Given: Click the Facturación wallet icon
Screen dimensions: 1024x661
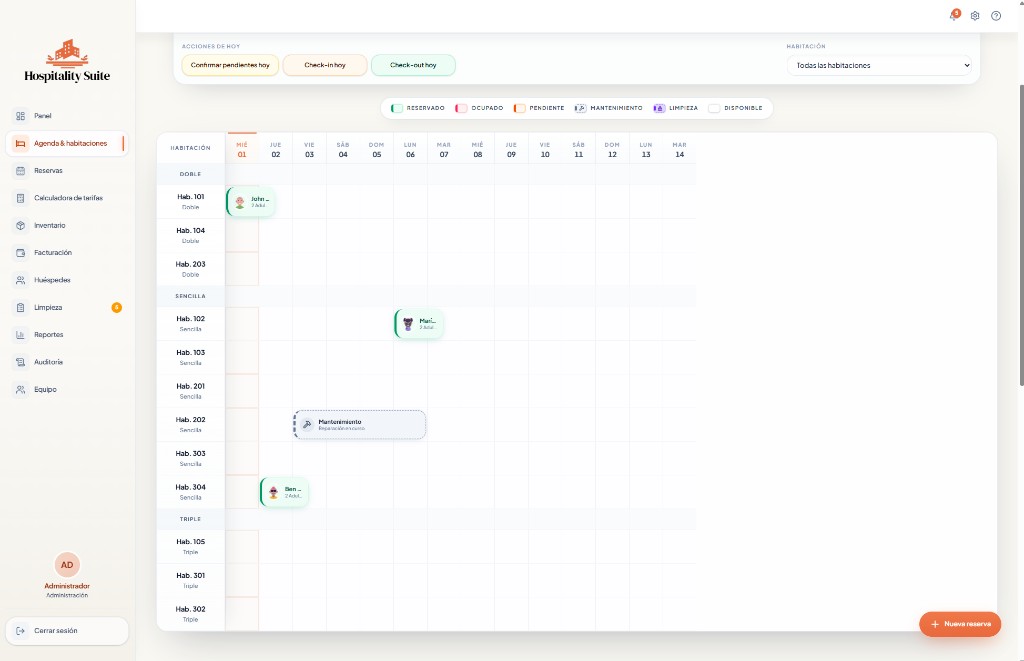Looking at the screenshot, I should [21, 253].
